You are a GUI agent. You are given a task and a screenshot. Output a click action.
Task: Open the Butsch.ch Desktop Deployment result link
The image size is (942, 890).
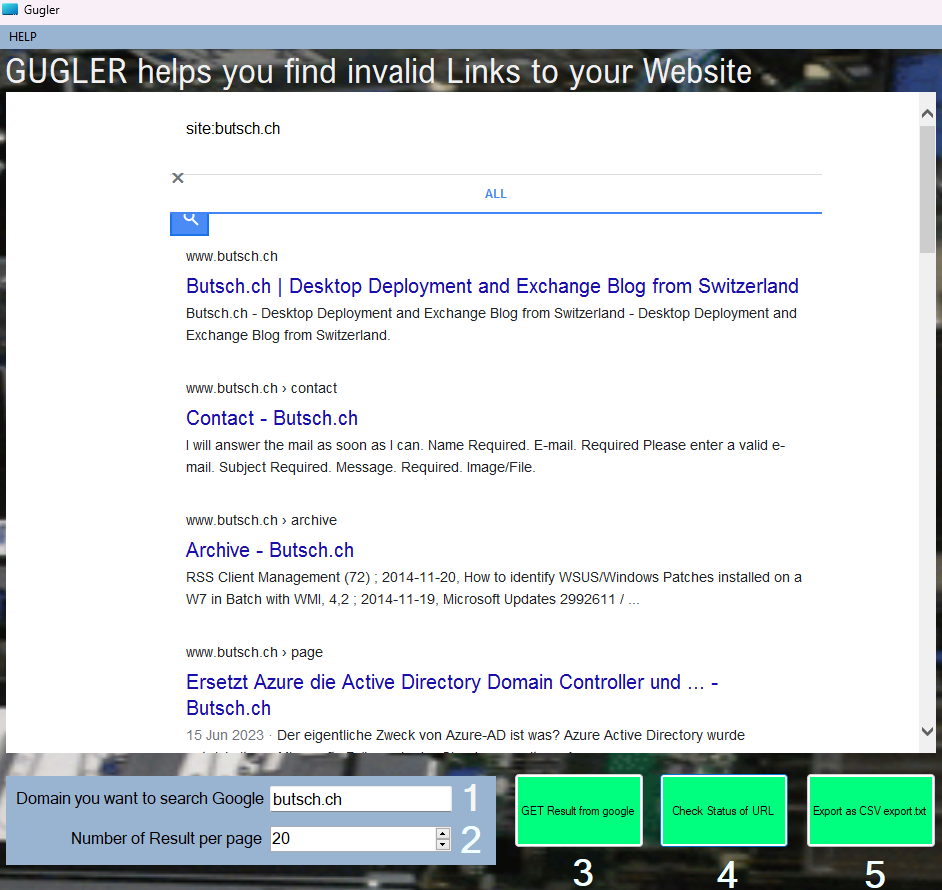tap(492, 286)
